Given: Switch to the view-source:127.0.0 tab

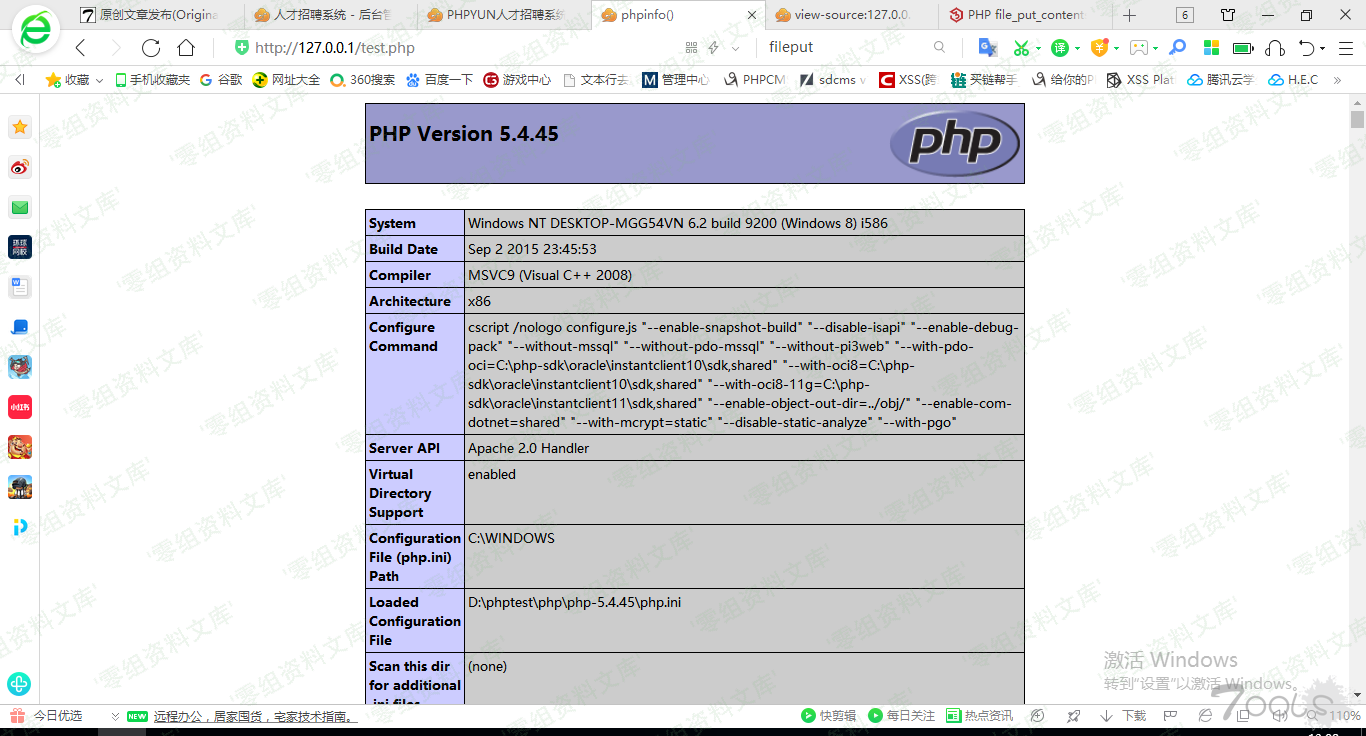Looking at the screenshot, I should coord(850,15).
